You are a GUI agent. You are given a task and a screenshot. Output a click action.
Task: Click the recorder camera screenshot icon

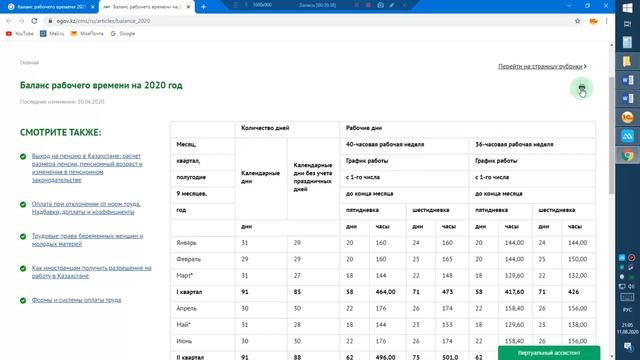point(380,5)
